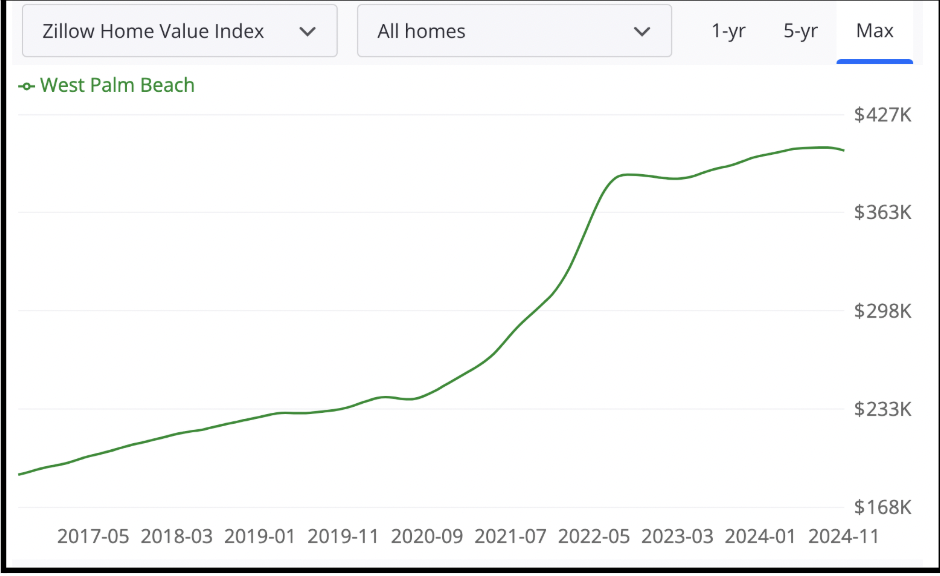Click the green legend marker icon
Image resolution: width=940 pixels, height=576 pixels.
click(x=27, y=86)
